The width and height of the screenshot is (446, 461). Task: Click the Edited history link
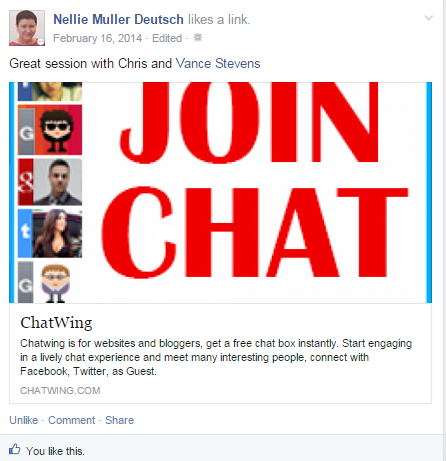click(x=167, y=38)
